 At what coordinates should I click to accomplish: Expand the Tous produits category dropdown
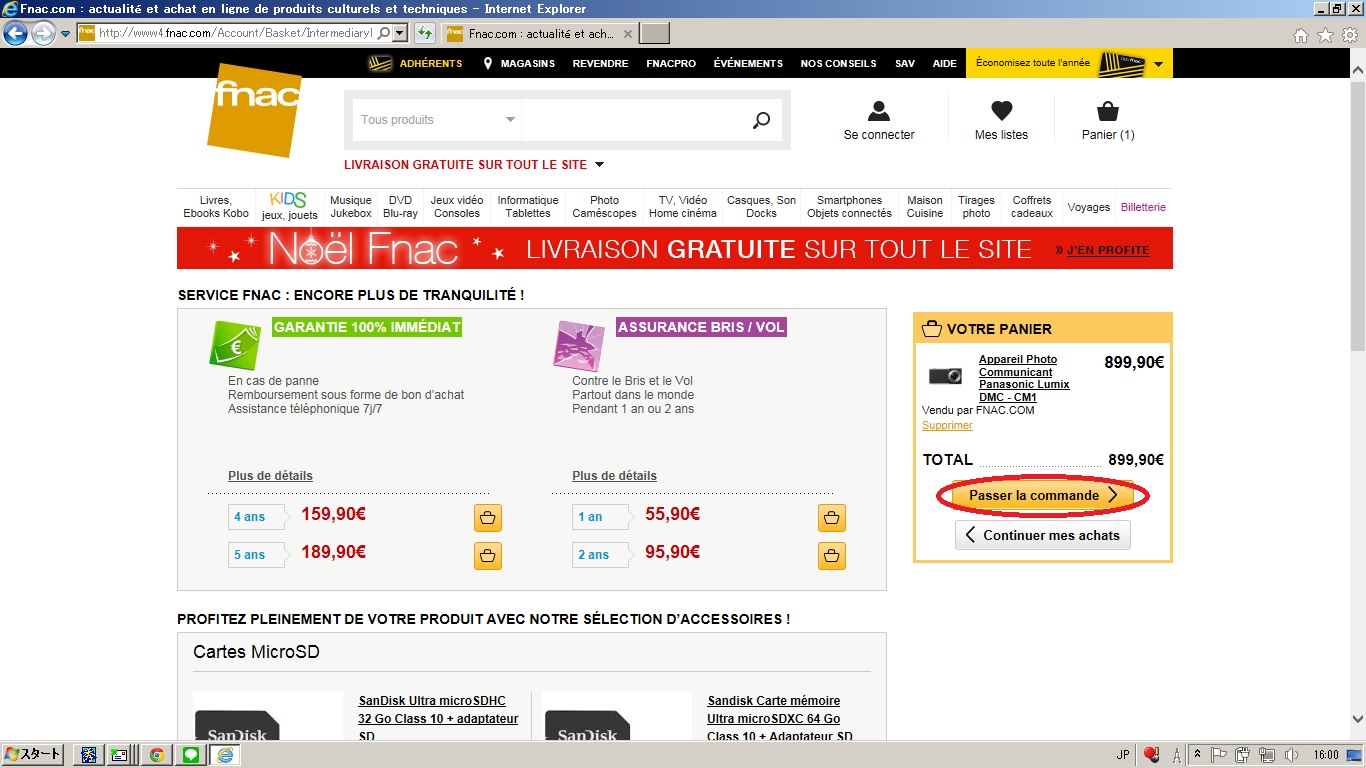coord(437,120)
